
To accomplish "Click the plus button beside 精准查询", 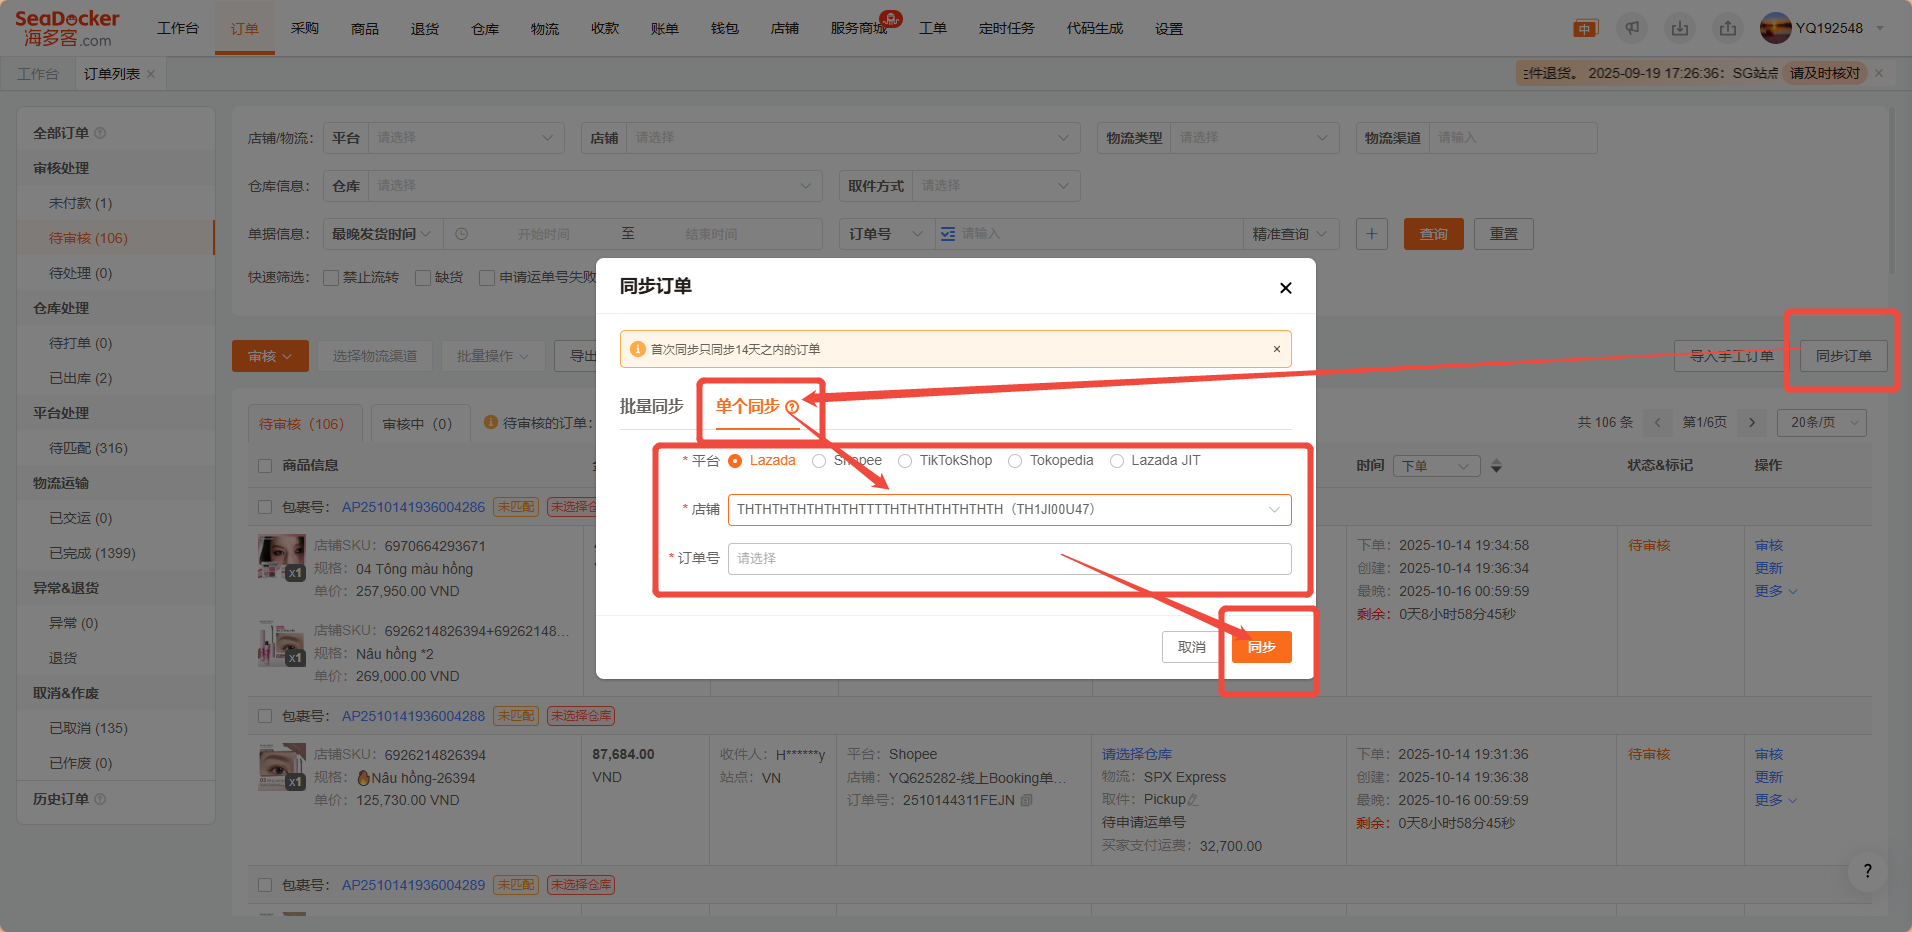I will click(x=1371, y=234).
